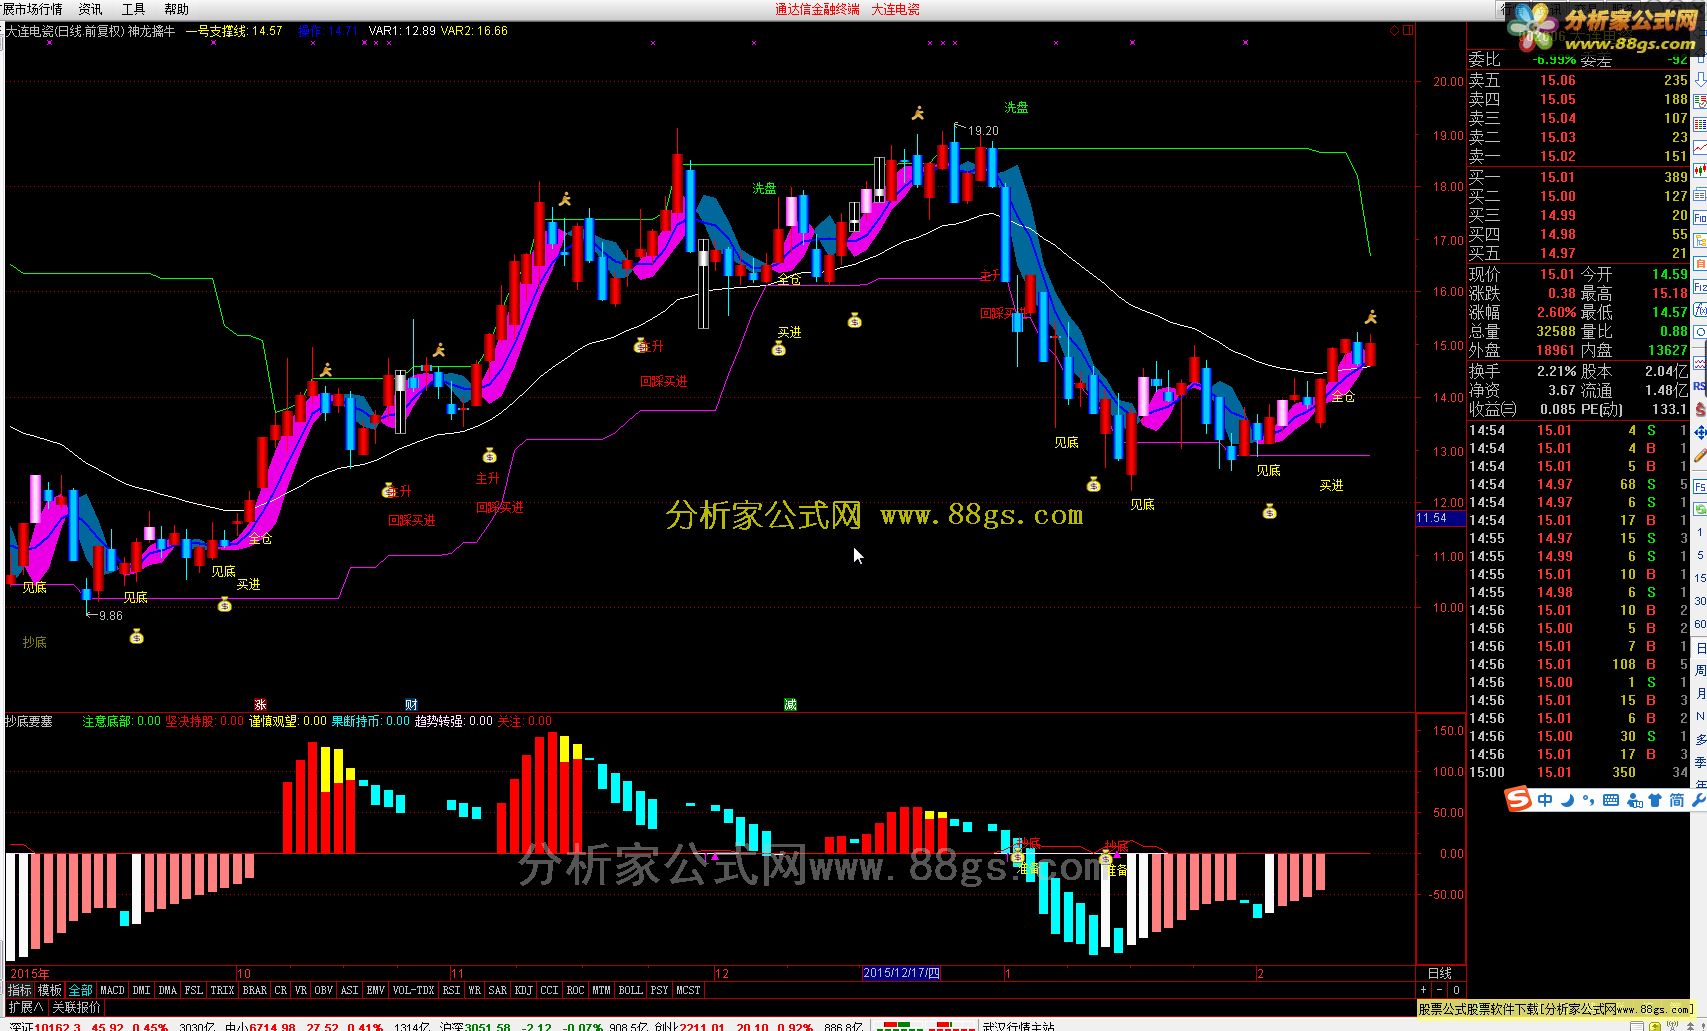Click the 日线 period selector
The height and width of the screenshot is (1031, 1707).
point(1440,973)
